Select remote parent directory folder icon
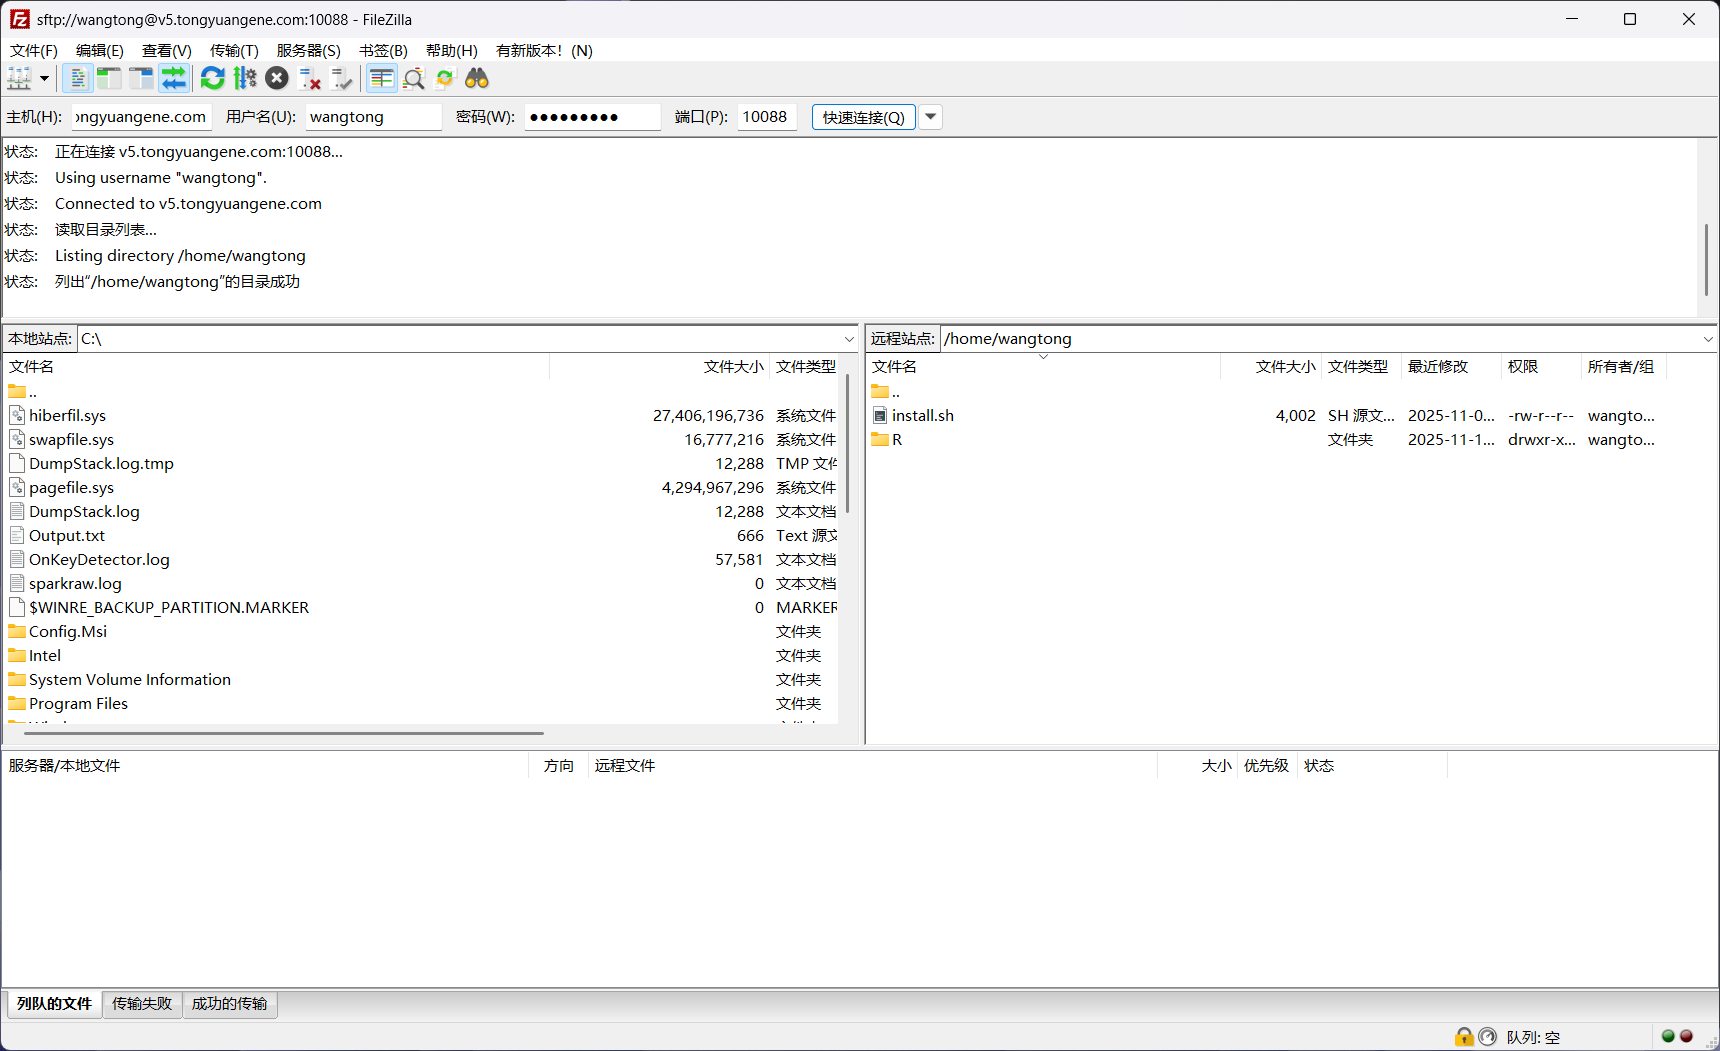Screen dimensions: 1720x1051 click(880, 391)
